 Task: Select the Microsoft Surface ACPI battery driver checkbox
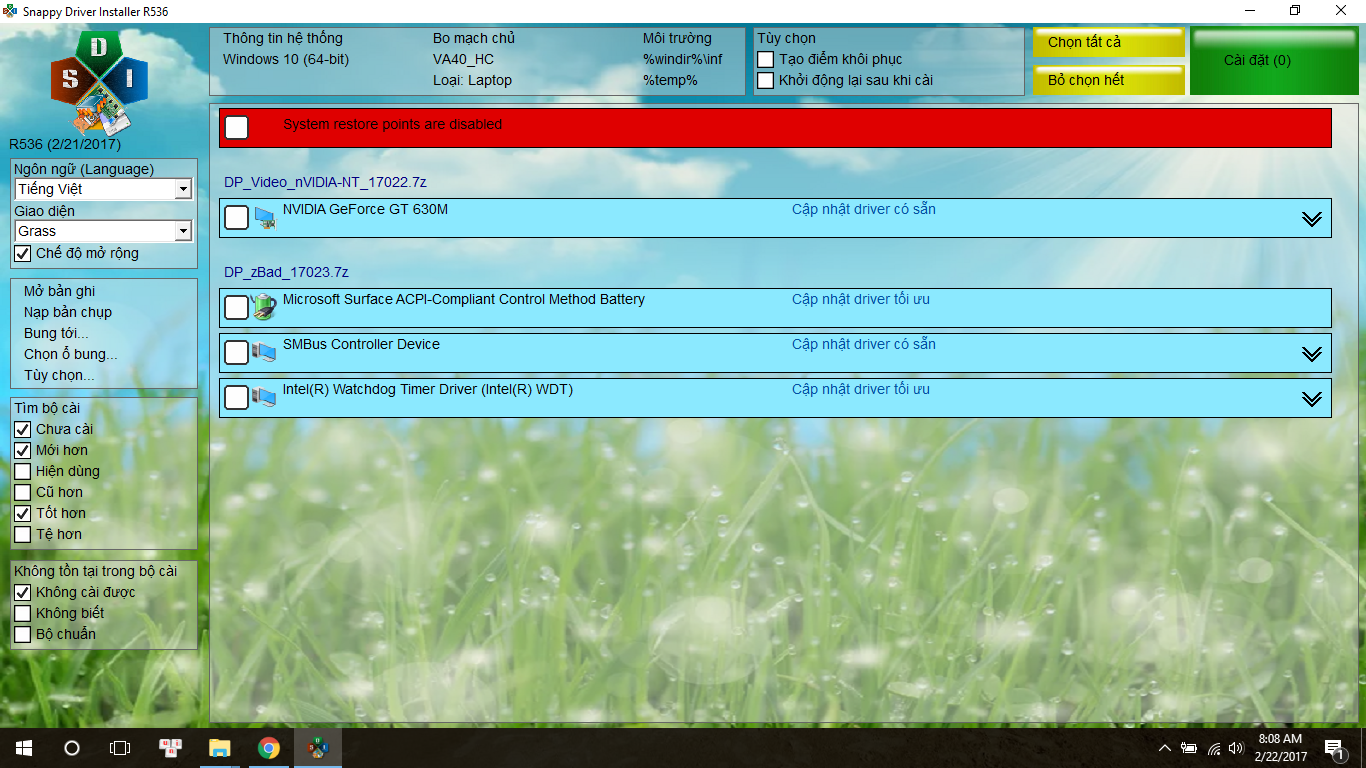tap(237, 307)
